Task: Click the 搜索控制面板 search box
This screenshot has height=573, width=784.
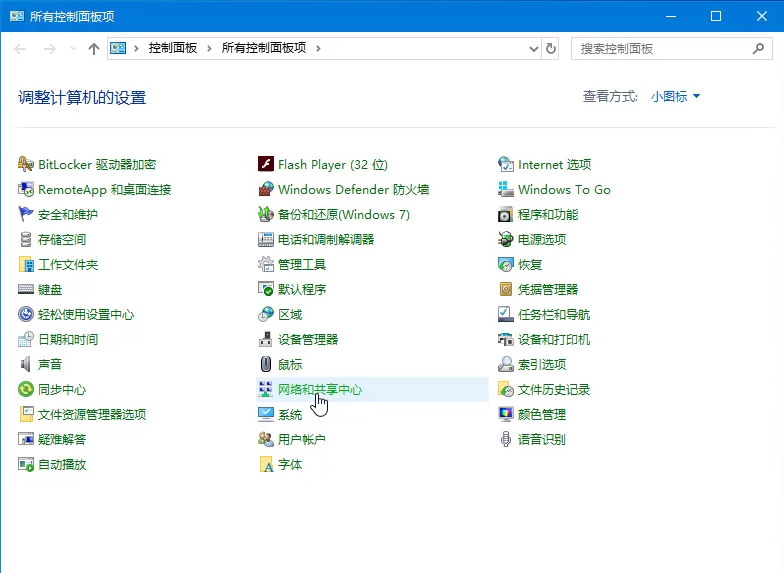Action: click(672, 48)
